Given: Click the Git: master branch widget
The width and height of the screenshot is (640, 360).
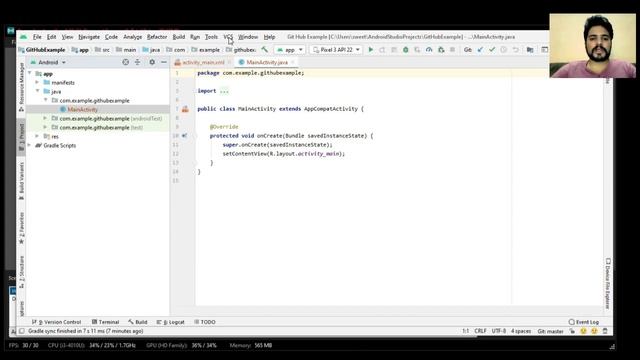Looking at the screenshot, I should [x=550, y=331].
